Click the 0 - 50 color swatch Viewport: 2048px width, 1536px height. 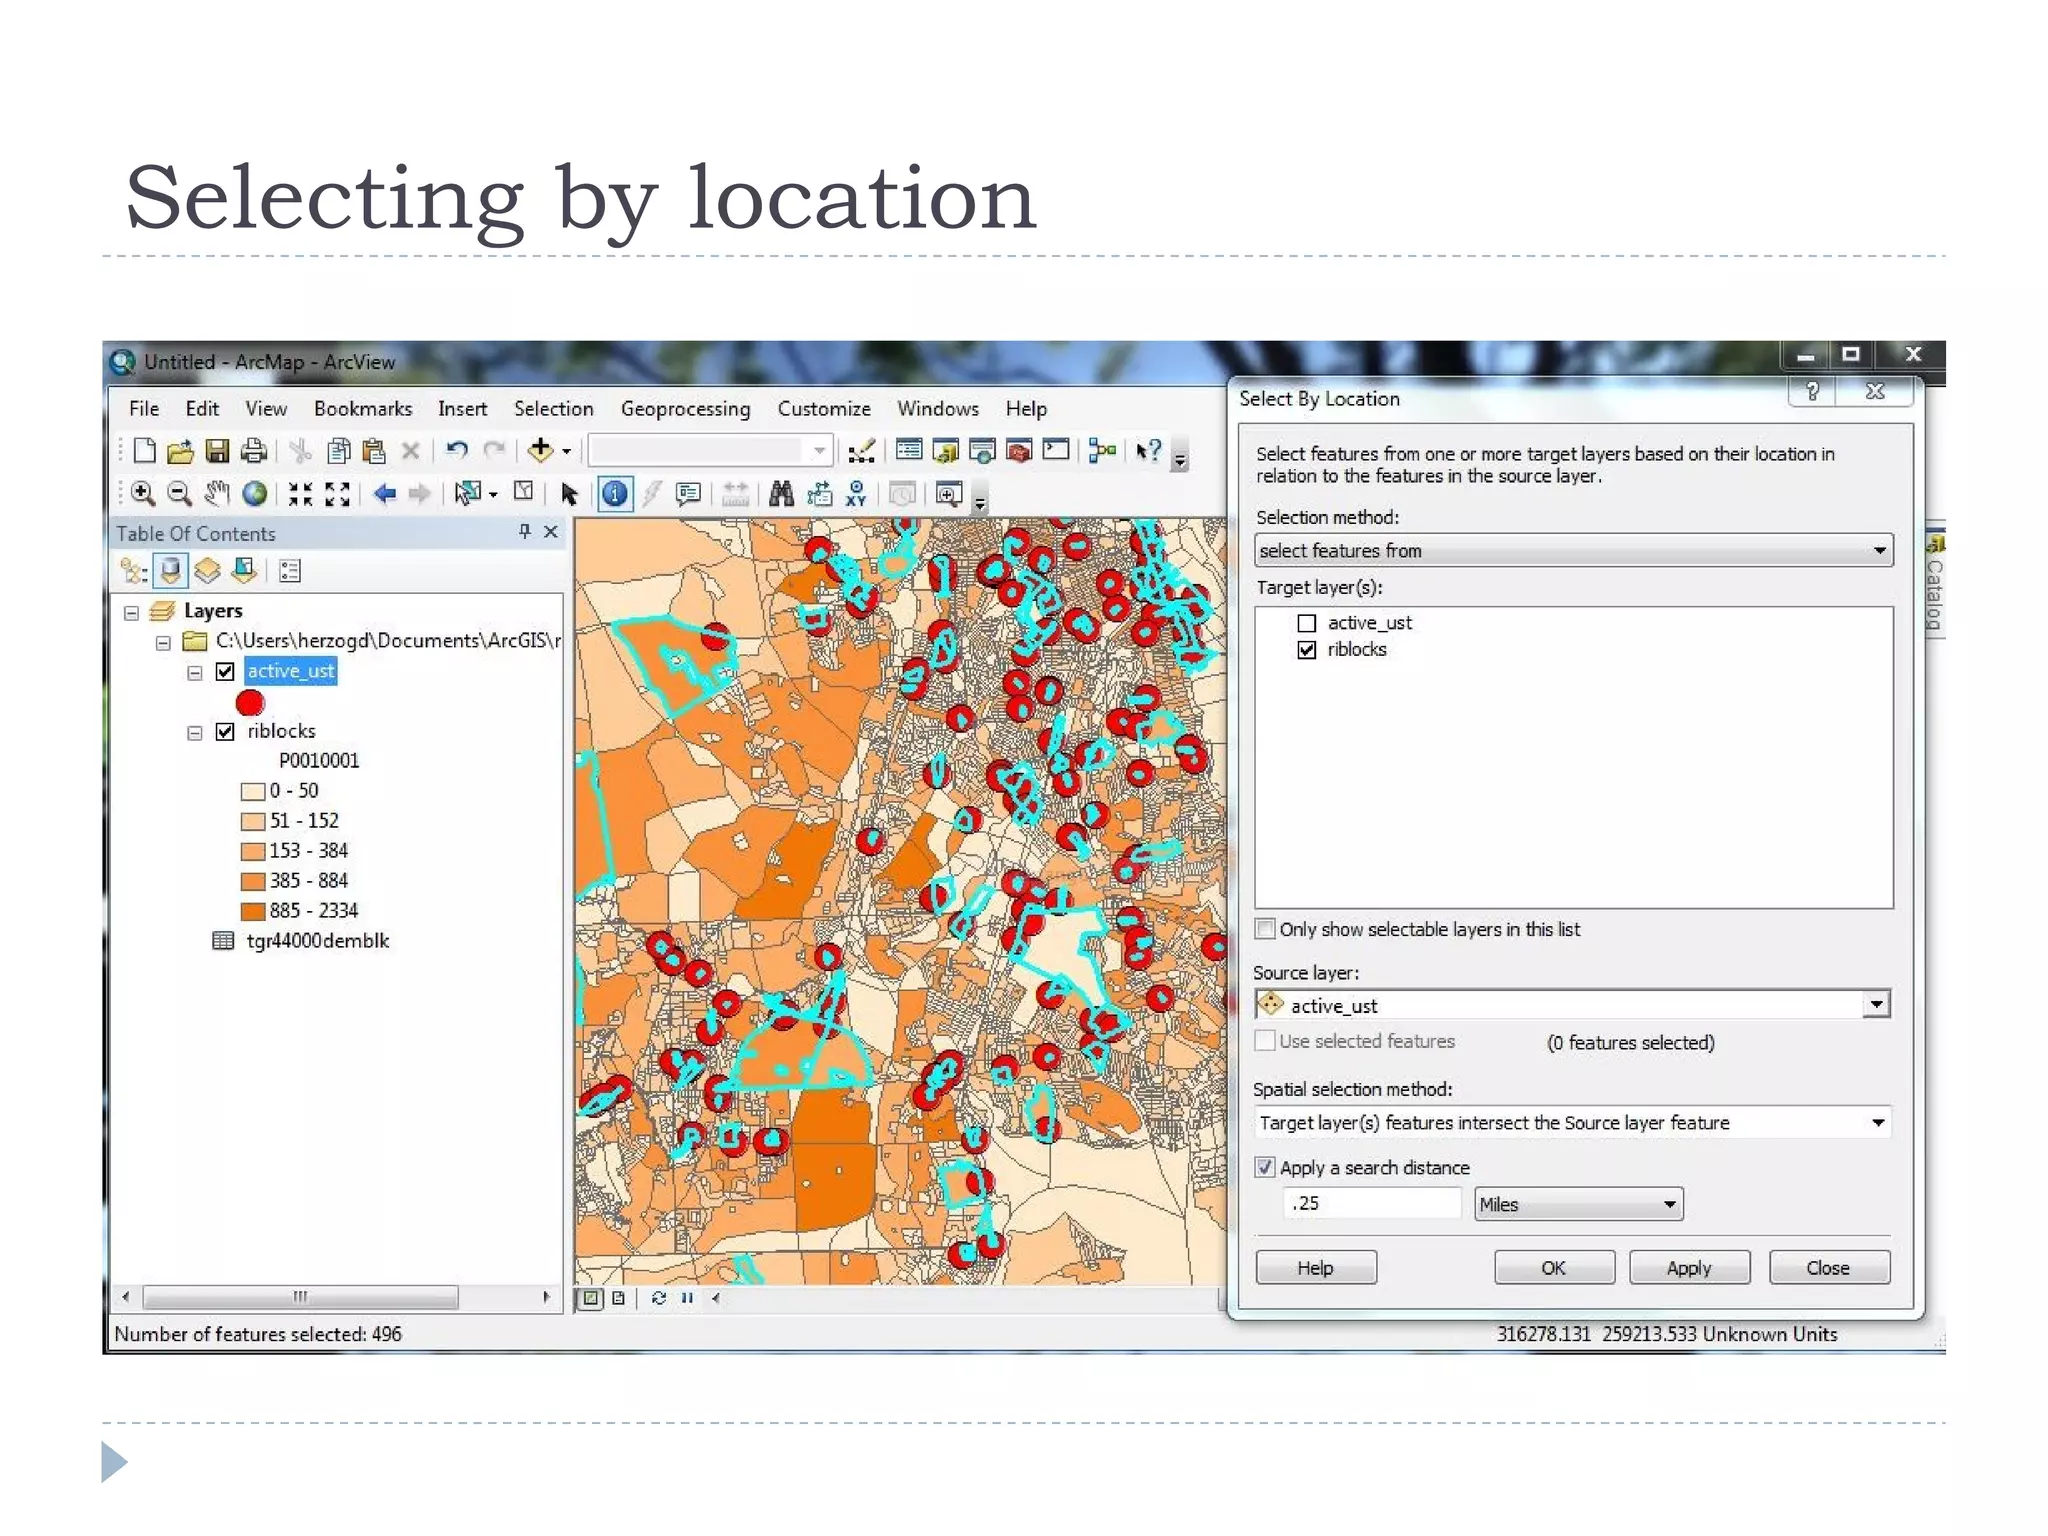coord(253,792)
